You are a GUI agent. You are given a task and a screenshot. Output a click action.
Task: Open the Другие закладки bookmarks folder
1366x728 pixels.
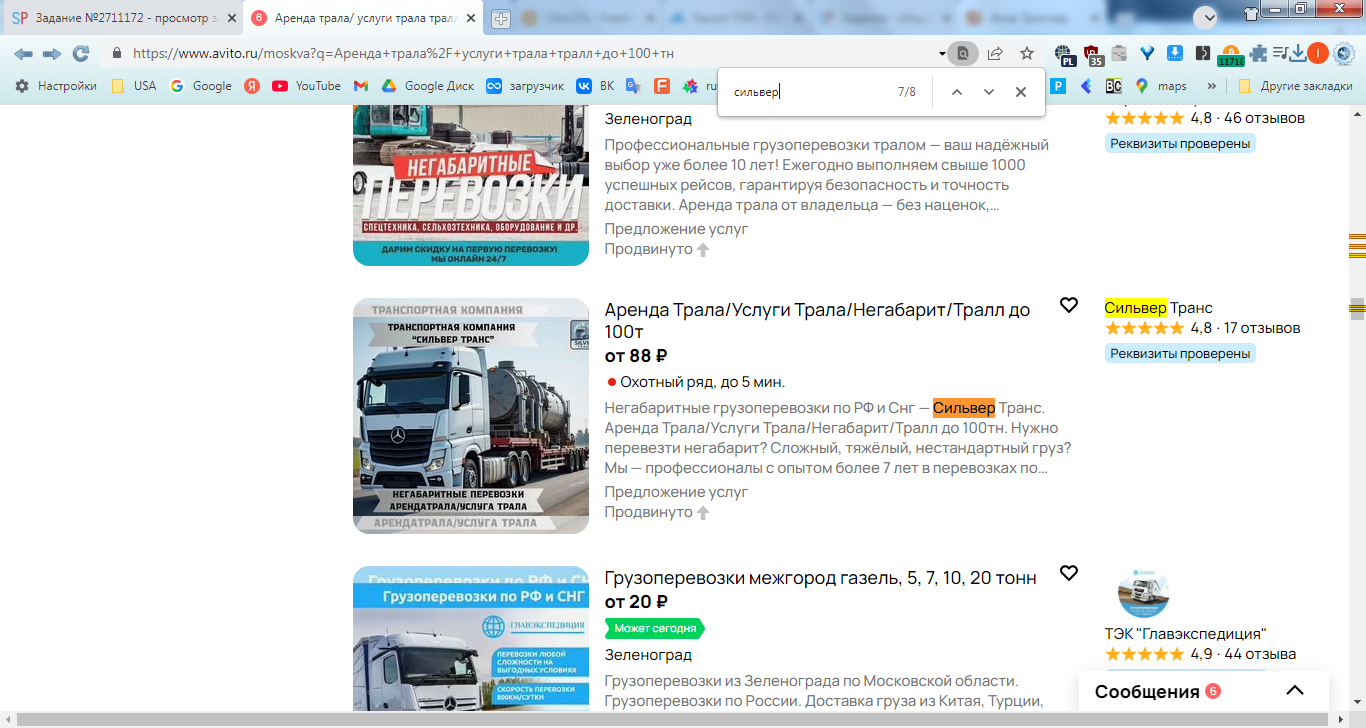1296,86
